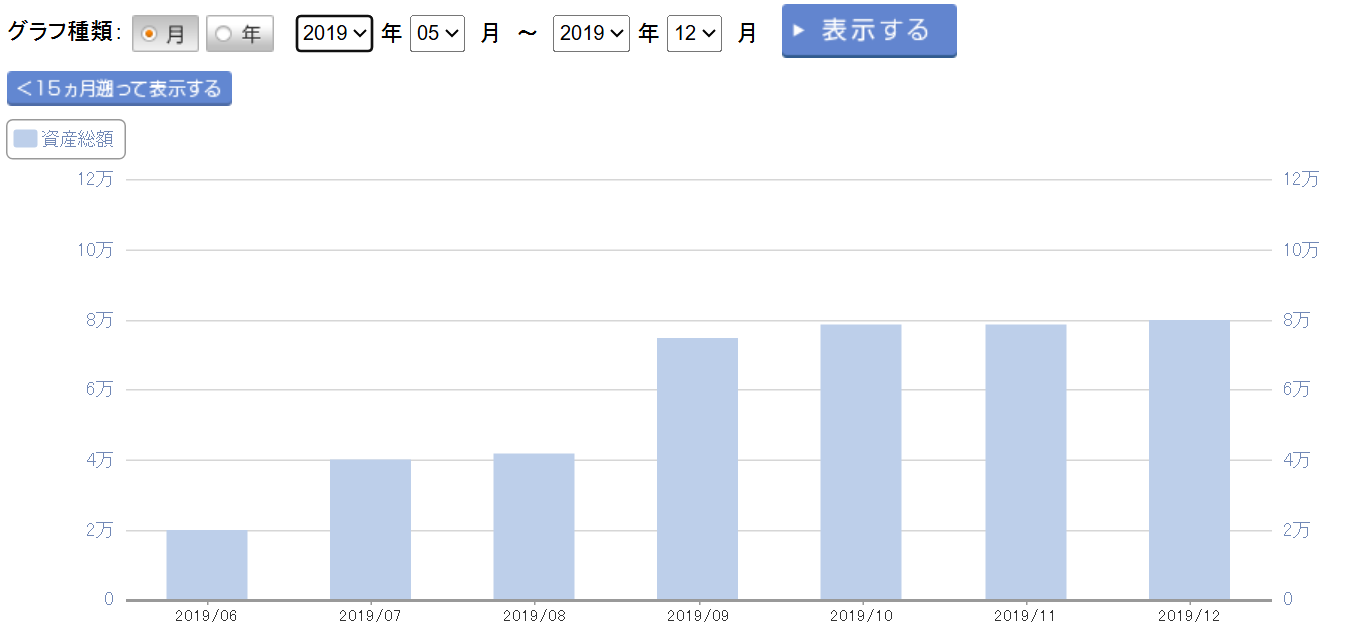Click the play arrow icon on 表示する
Viewport: 1350px width, 634px height.
click(x=799, y=31)
